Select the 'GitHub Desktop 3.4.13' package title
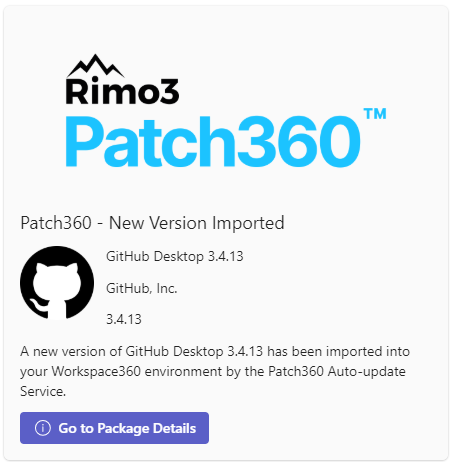452x464 pixels. click(x=175, y=257)
